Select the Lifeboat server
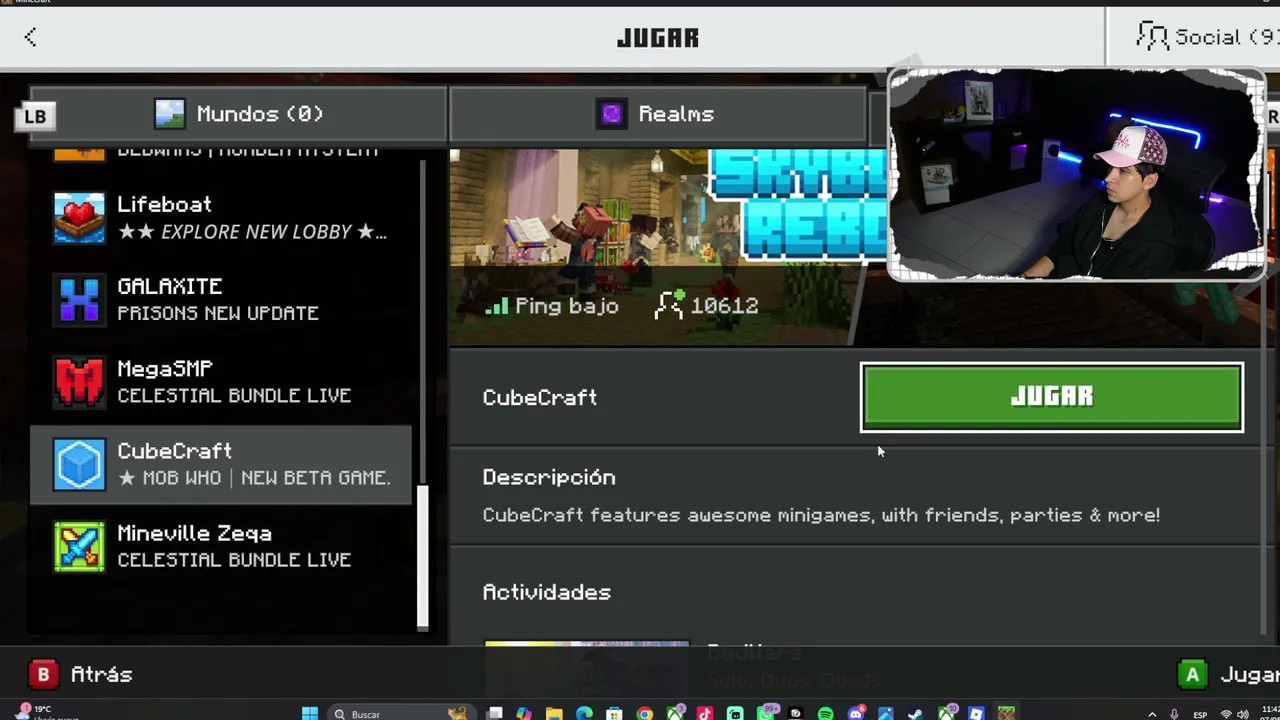Viewport: 1280px width, 720px height. coord(220,217)
